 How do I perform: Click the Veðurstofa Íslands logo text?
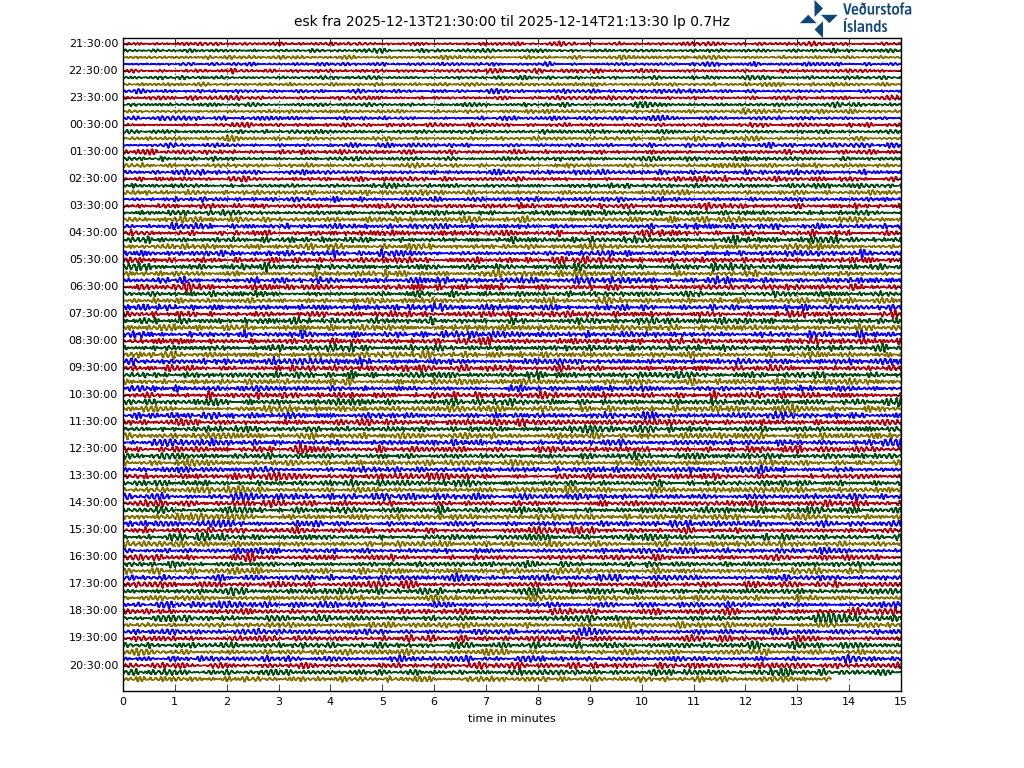coord(877,18)
